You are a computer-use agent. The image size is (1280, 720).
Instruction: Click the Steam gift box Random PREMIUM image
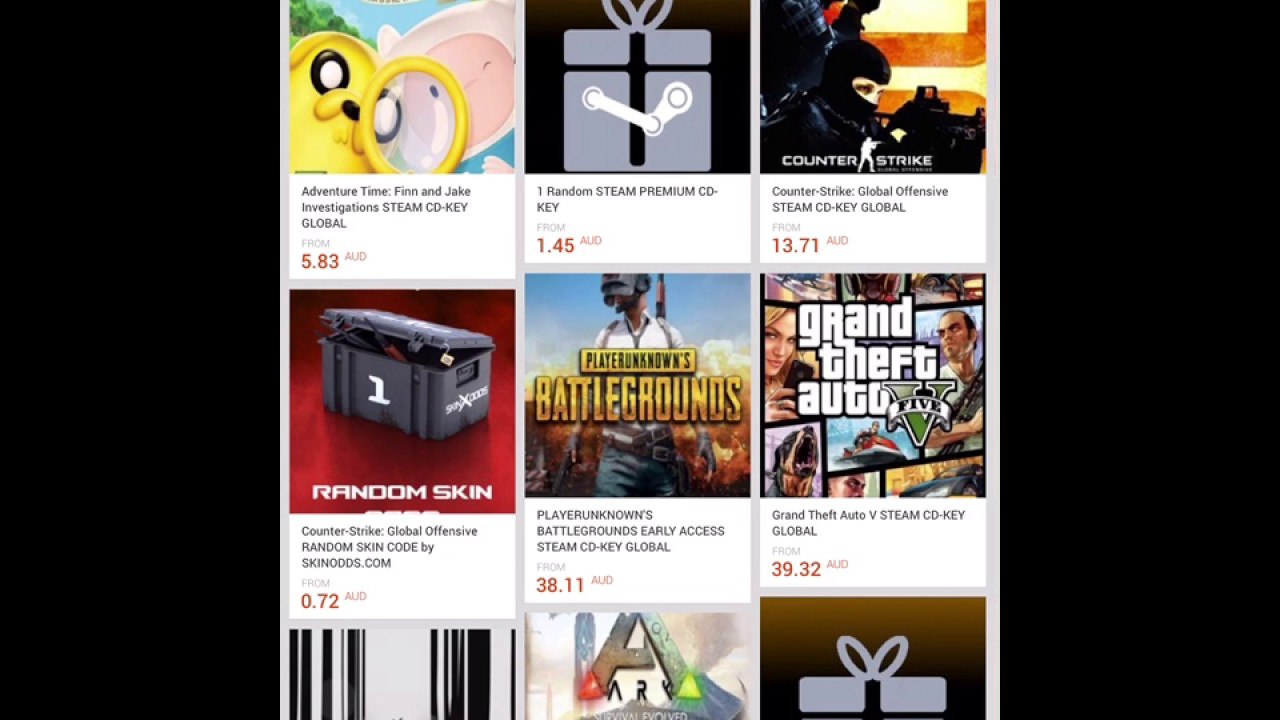637,87
